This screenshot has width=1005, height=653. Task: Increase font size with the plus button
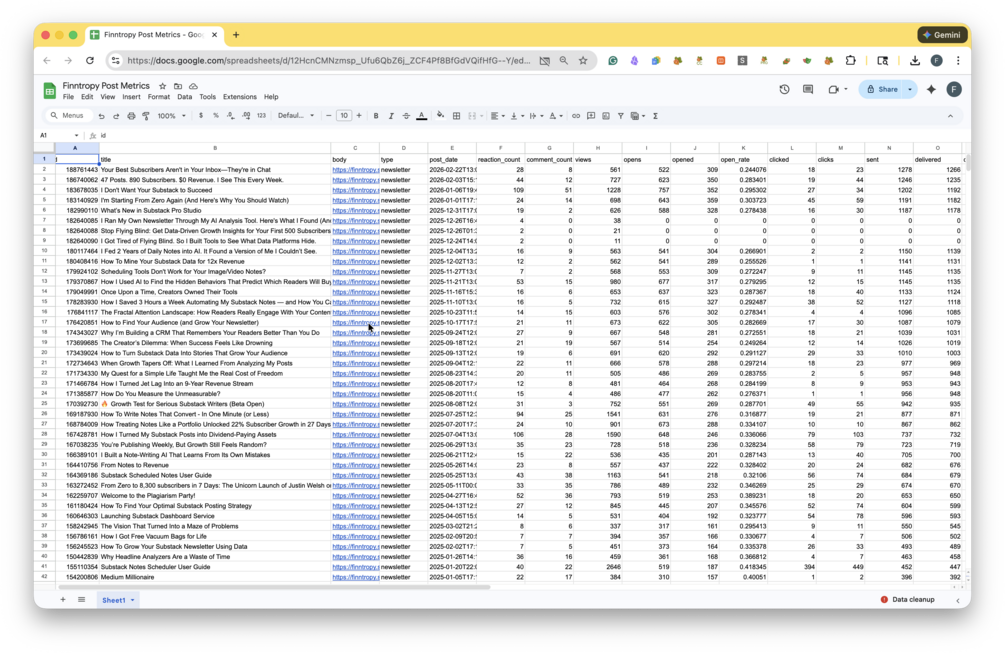coord(359,116)
